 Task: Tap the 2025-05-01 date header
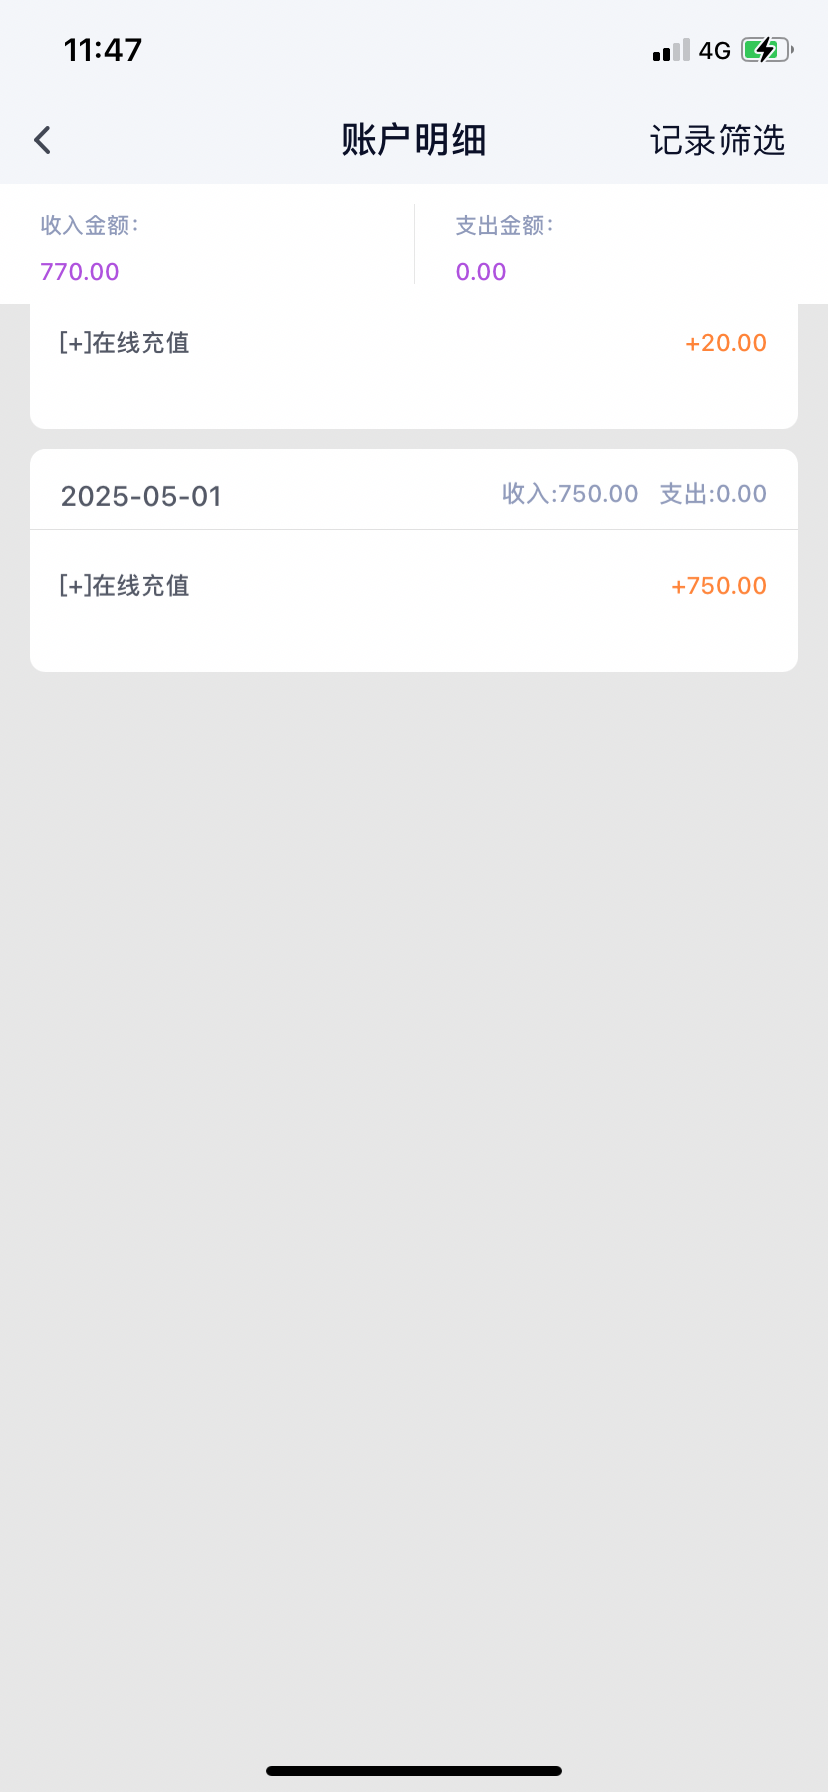click(141, 496)
